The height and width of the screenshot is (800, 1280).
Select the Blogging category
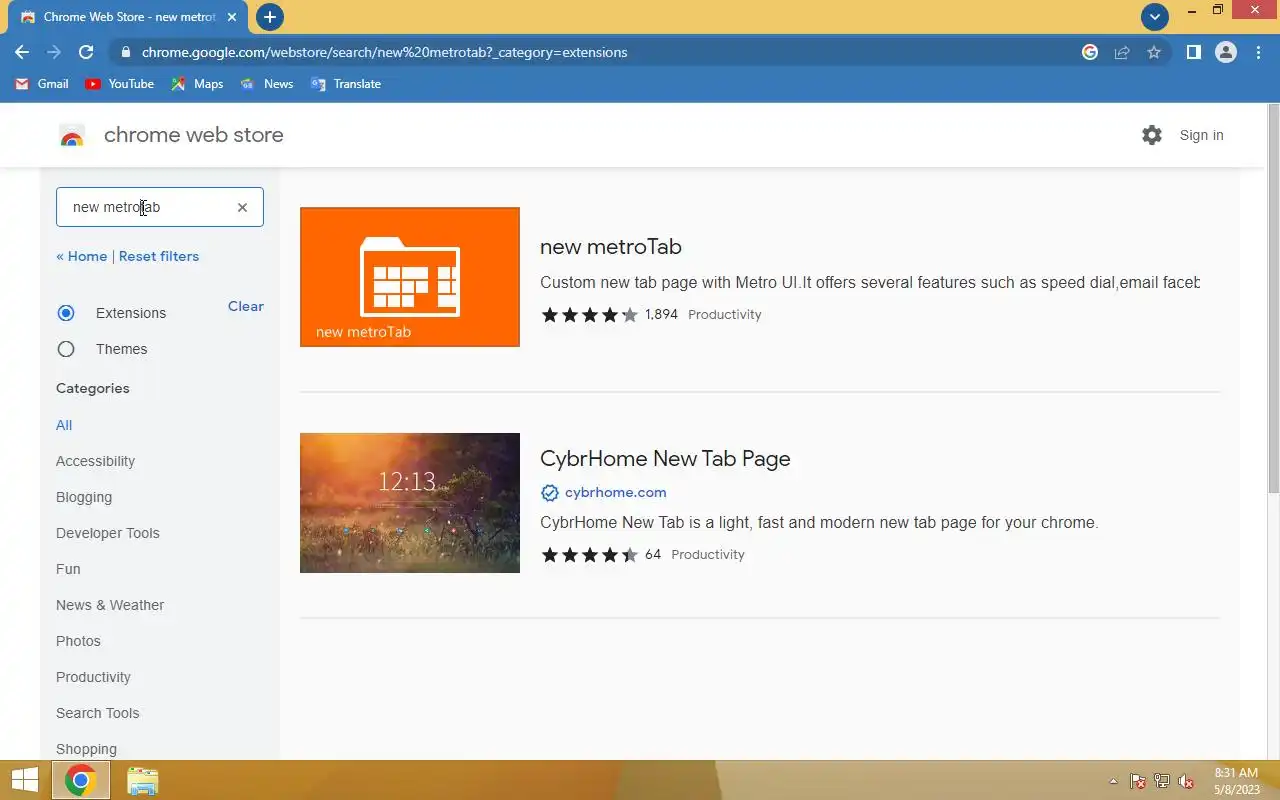point(84,497)
